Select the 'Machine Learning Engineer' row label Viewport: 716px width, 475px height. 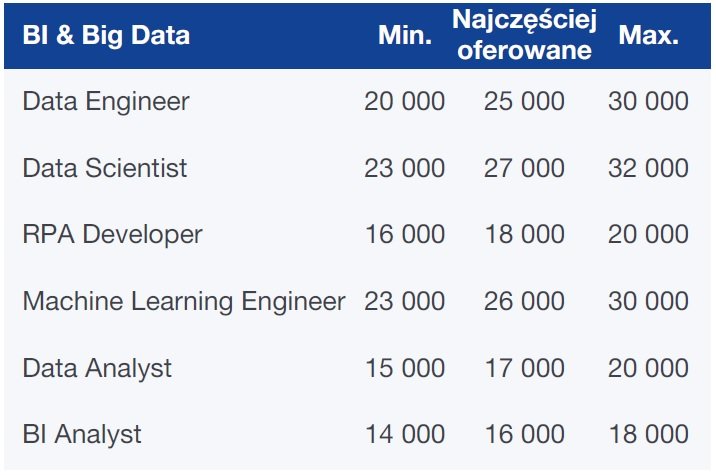point(184,301)
